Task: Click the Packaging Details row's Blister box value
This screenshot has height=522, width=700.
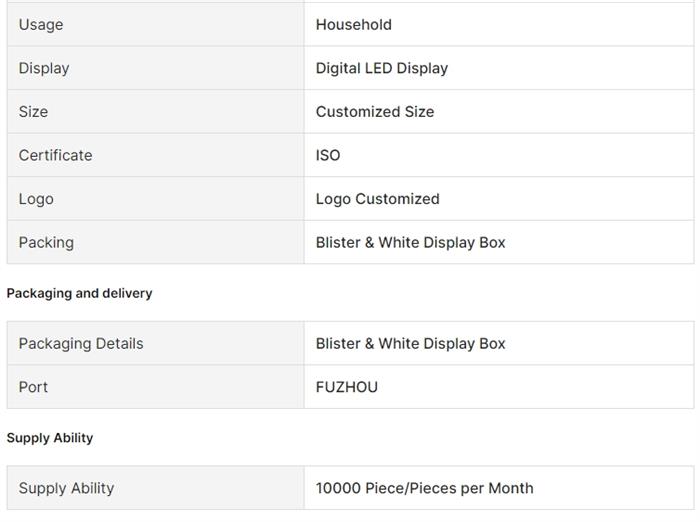Action: tap(410, 343)
